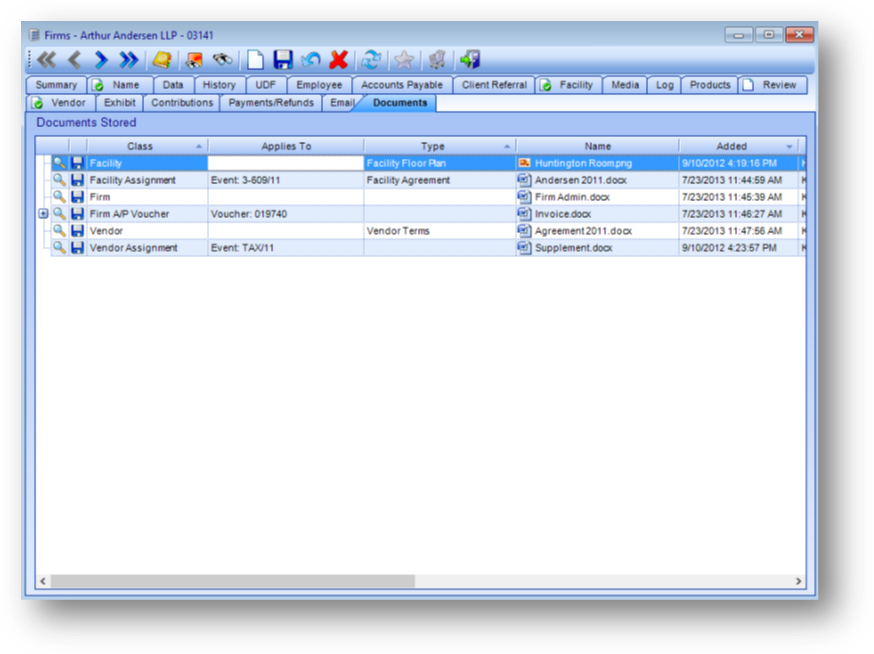Click the next record blue arrow
Screen dimensions: 874x654
[x=101, y=60]
